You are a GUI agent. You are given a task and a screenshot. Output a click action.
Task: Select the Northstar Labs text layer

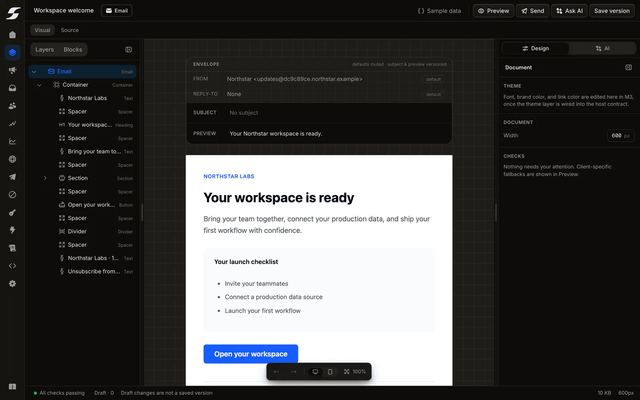pos(82,98)
